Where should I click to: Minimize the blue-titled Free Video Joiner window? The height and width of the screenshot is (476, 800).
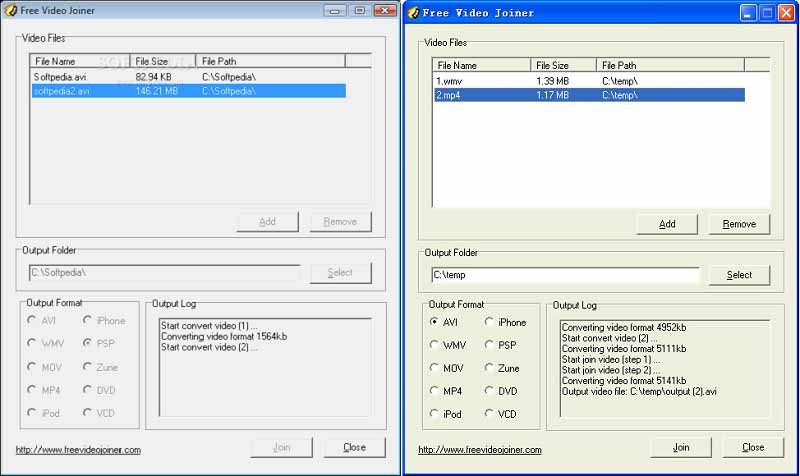pos(749,13)
